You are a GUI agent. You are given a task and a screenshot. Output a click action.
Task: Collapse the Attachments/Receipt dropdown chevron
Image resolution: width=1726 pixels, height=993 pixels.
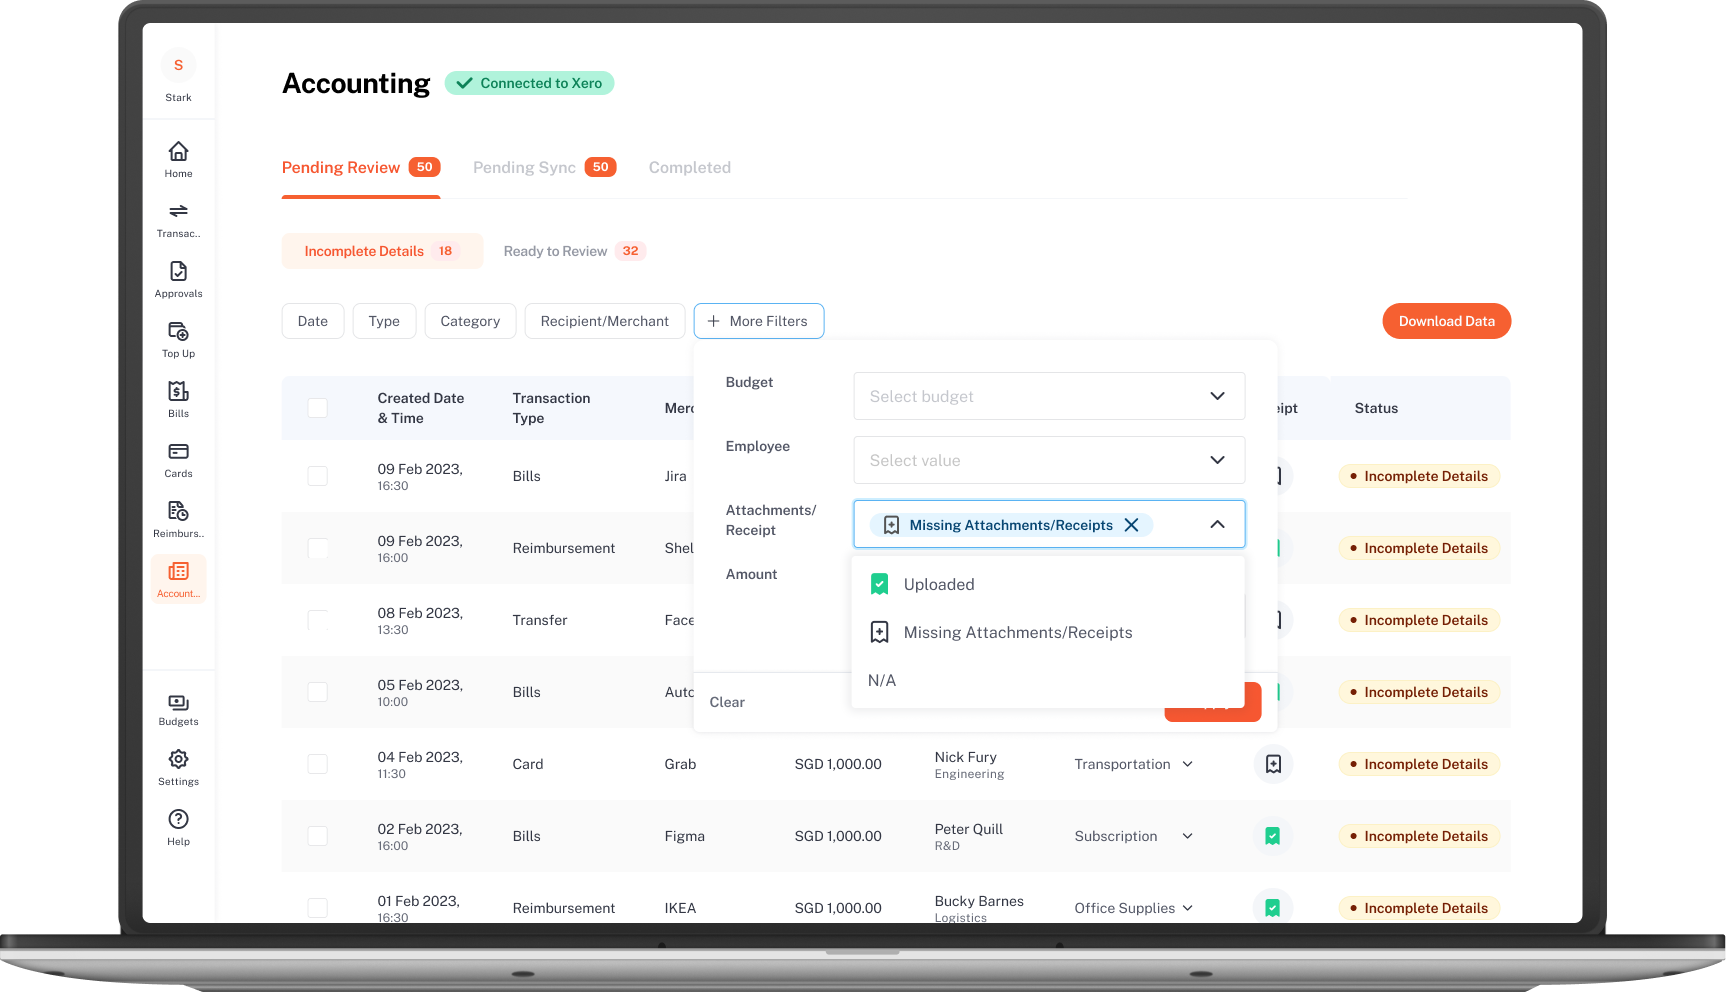point(1217,524)
